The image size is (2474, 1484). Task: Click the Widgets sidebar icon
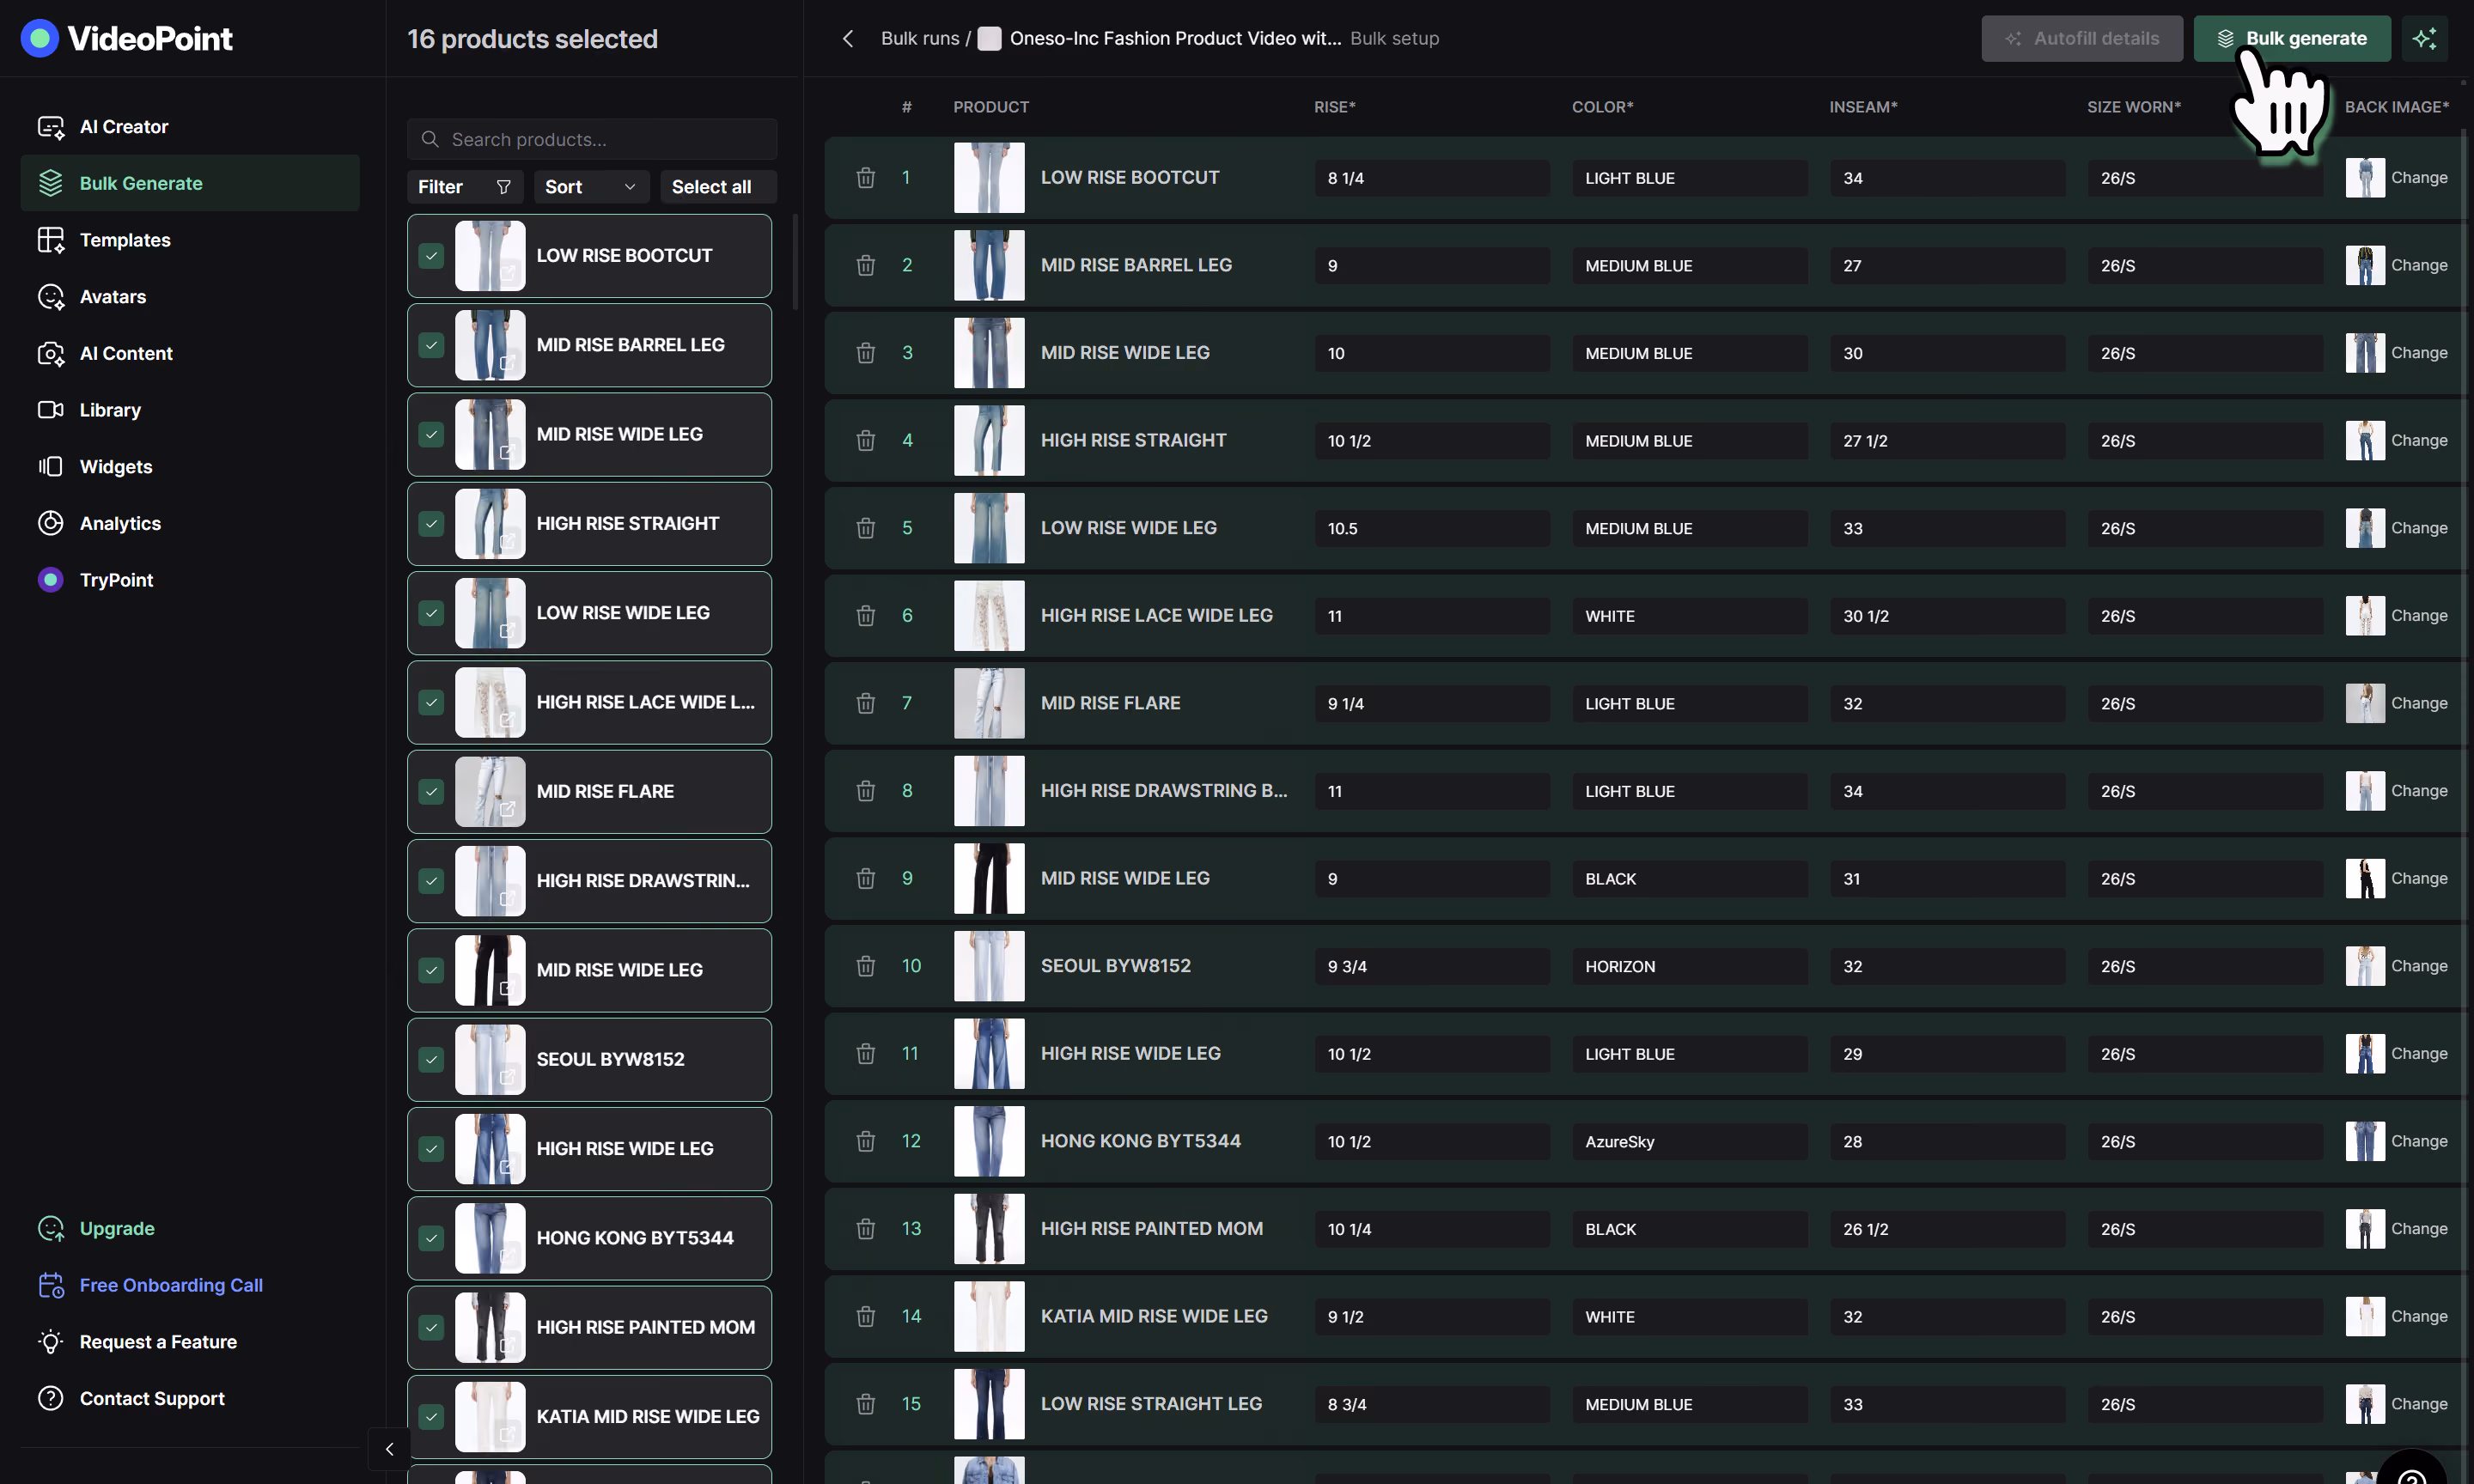(x=50, y=467)
